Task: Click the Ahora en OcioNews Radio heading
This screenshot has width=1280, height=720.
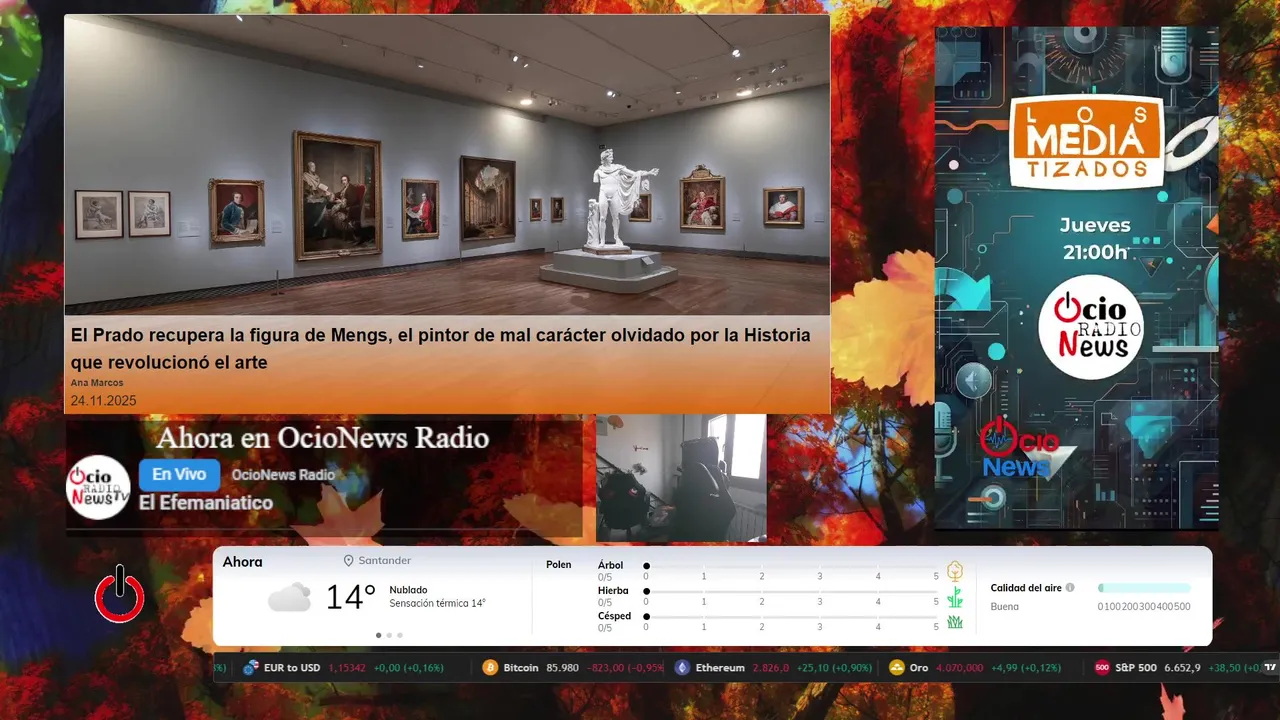Action: click(x=323, y=438)
